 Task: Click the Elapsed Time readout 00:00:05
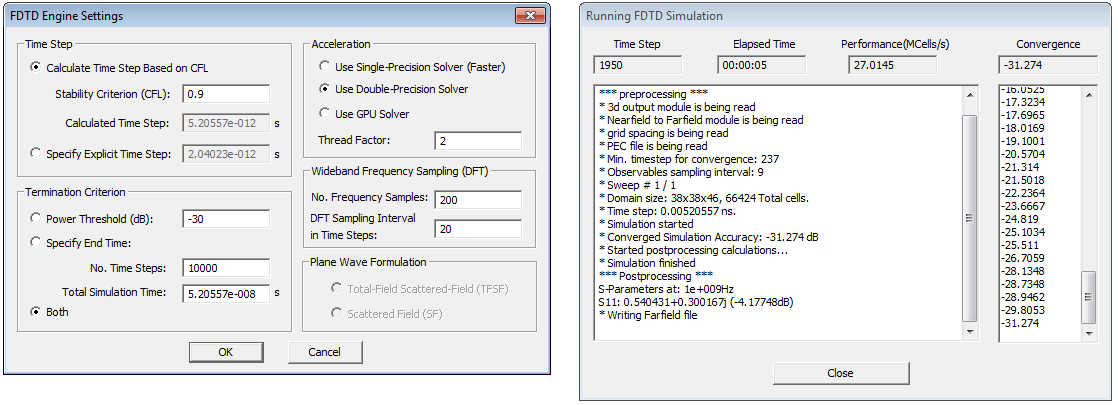761,66
